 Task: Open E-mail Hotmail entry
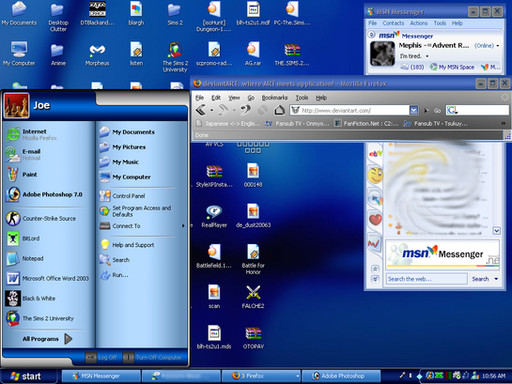[x=23, y=154]
